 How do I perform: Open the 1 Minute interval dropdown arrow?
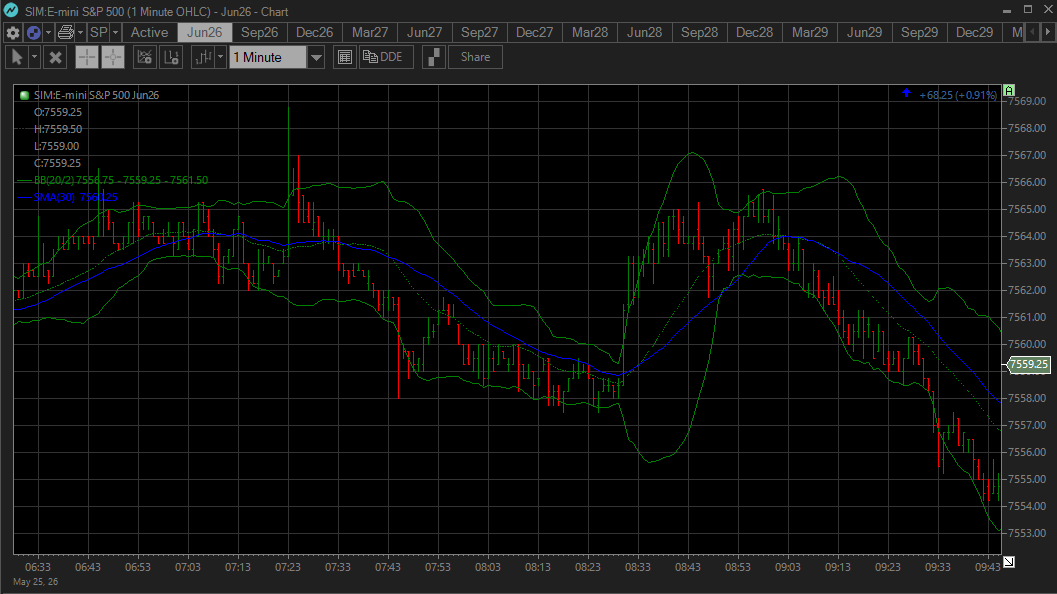pos(315,57)
